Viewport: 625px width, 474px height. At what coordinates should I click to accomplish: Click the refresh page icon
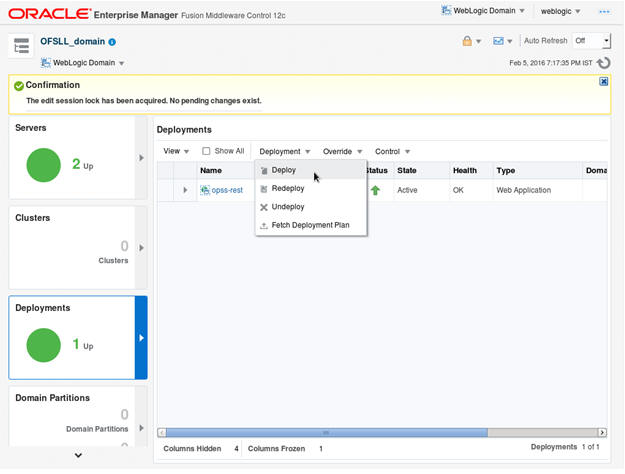click(604, 63)
